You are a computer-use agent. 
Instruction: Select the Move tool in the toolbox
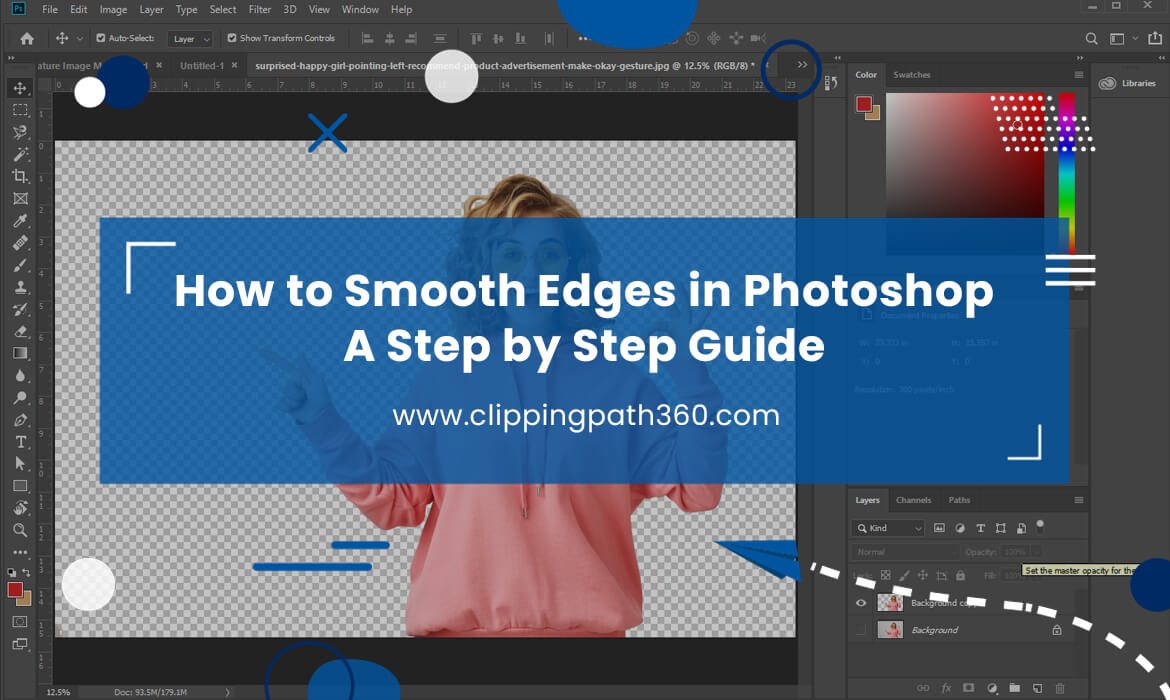pyautogui.click(x=20, y=88)
